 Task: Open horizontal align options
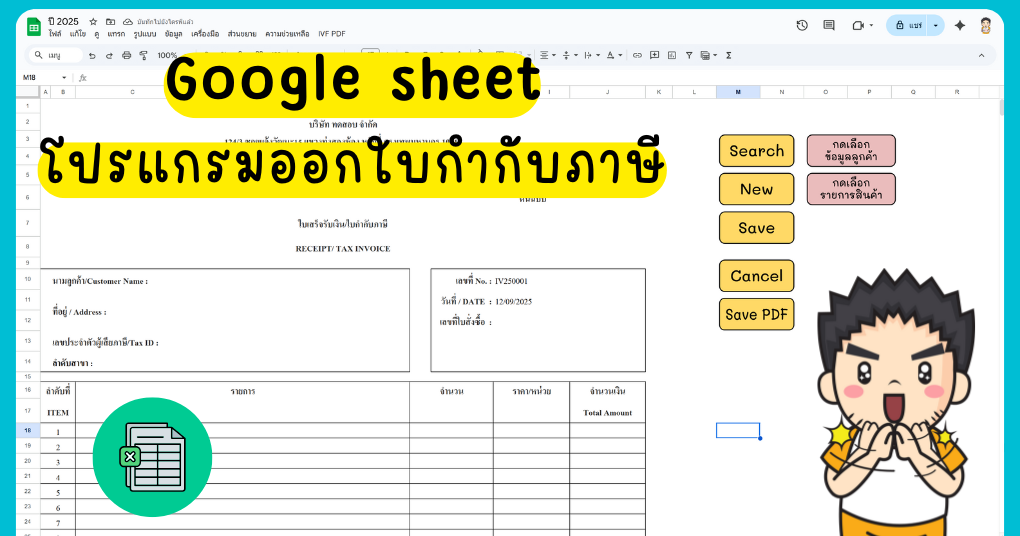pyautogui.click(x=548, y=55)
